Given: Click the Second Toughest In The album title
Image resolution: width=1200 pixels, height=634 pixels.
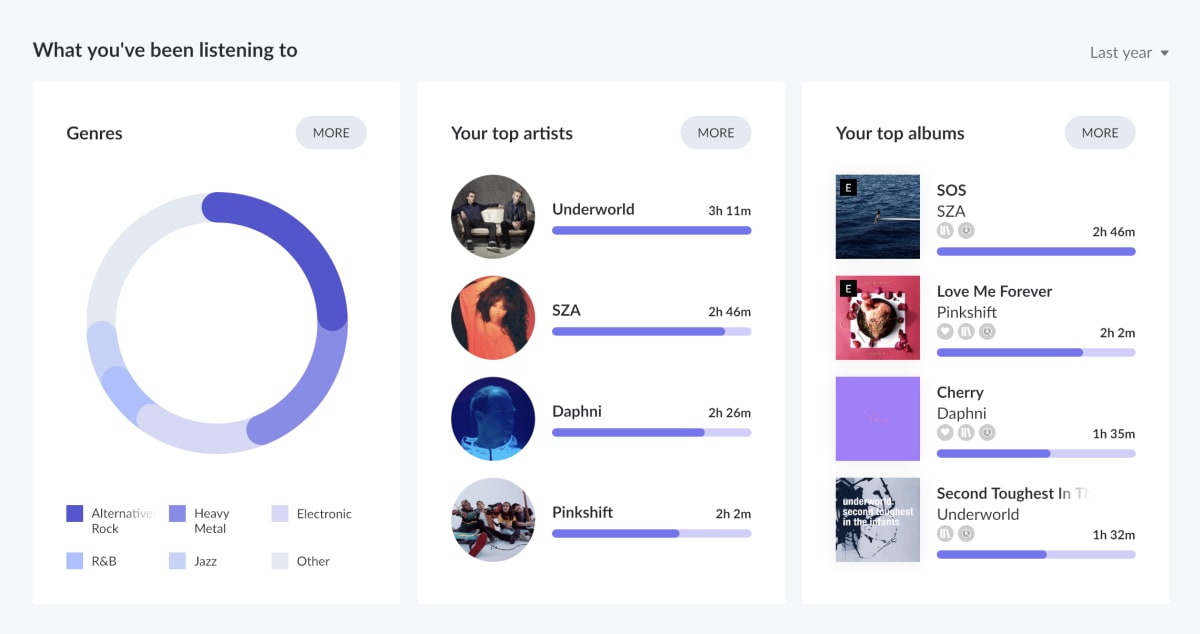Looking at the screenshot, I should 1012,493.
